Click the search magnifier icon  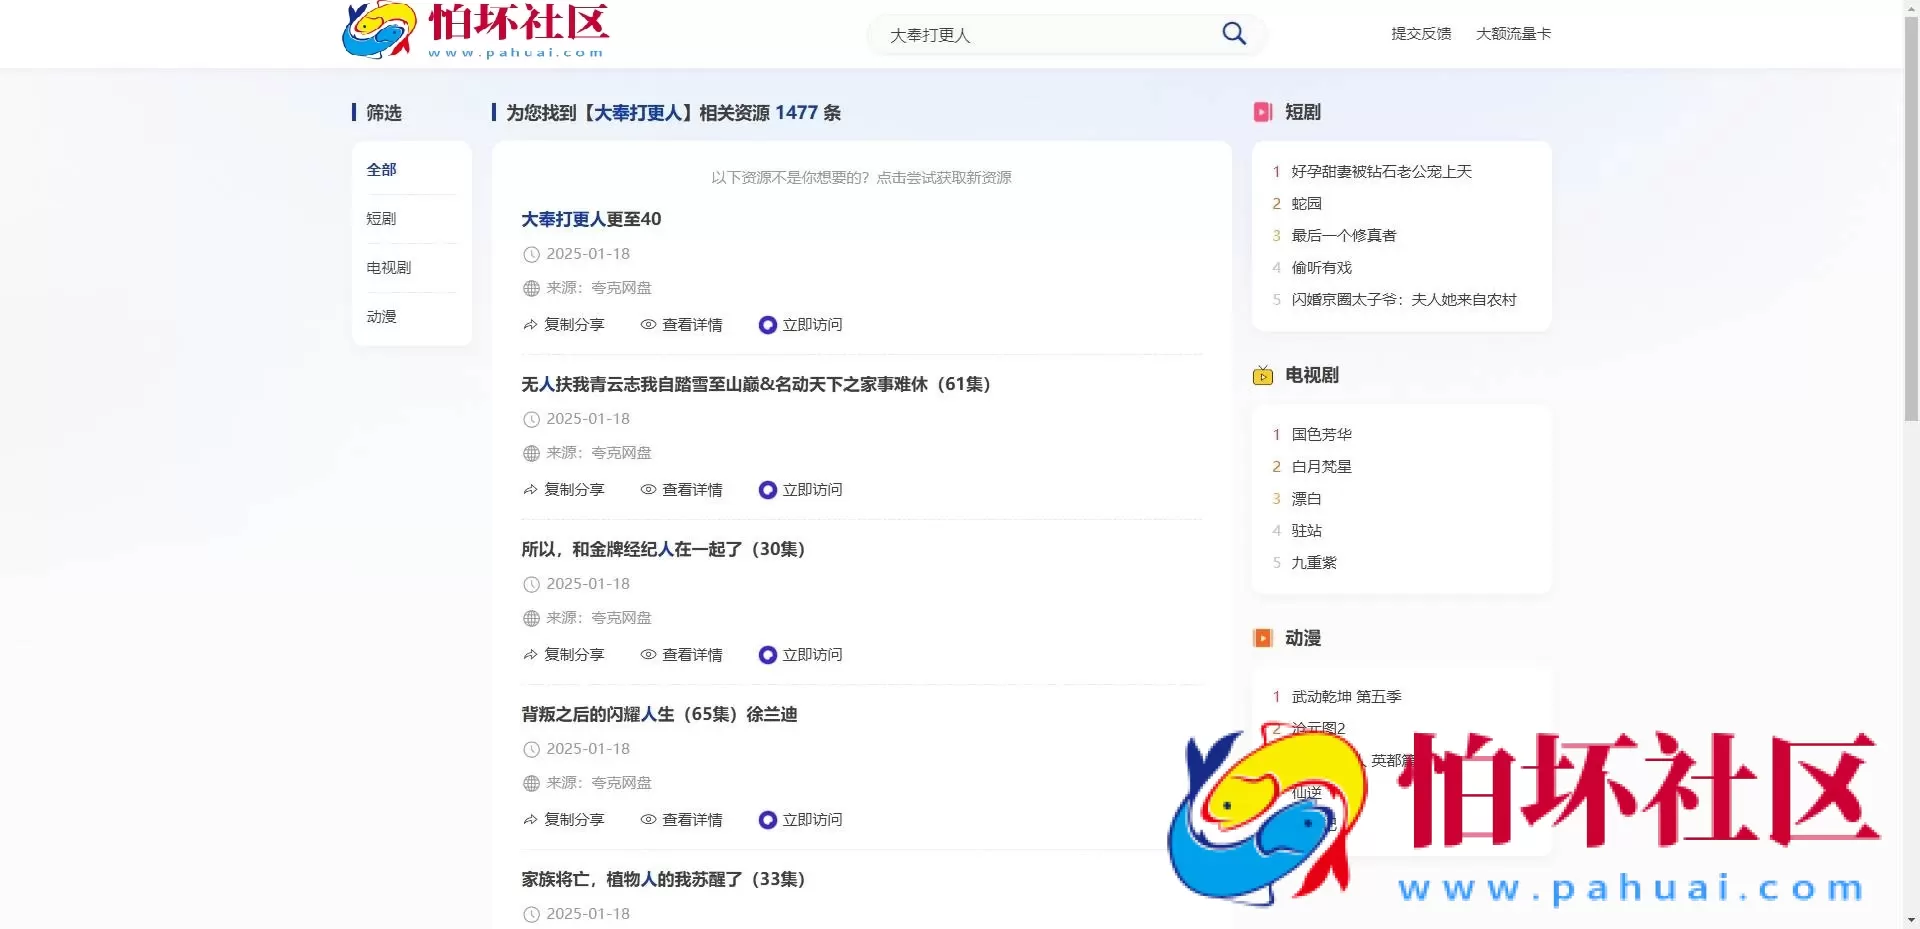[x=1233, y=33]
